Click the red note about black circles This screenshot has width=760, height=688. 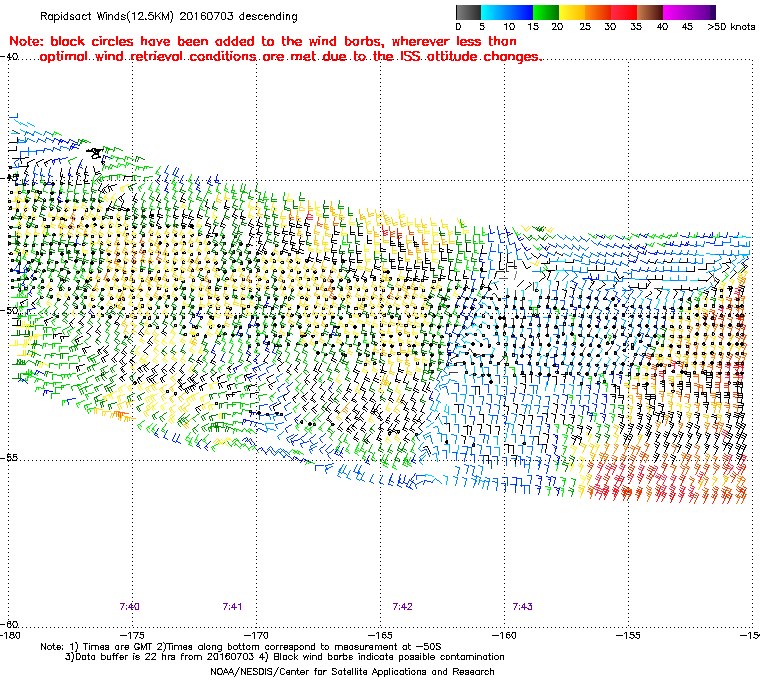point(263,41)
